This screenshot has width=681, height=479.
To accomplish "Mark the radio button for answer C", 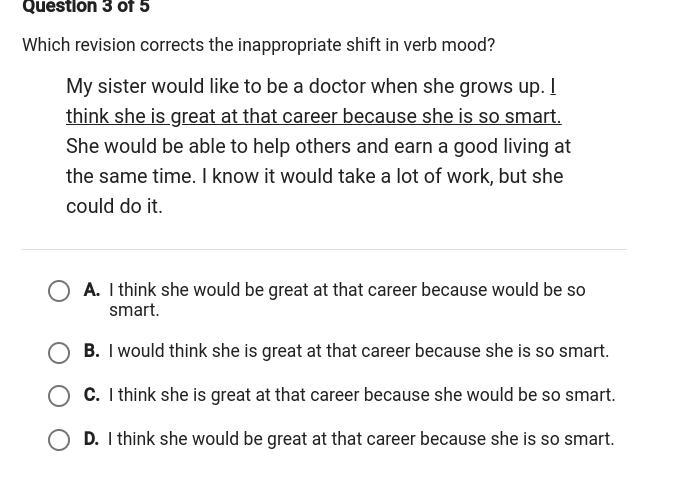I will (x=59, y=396).
